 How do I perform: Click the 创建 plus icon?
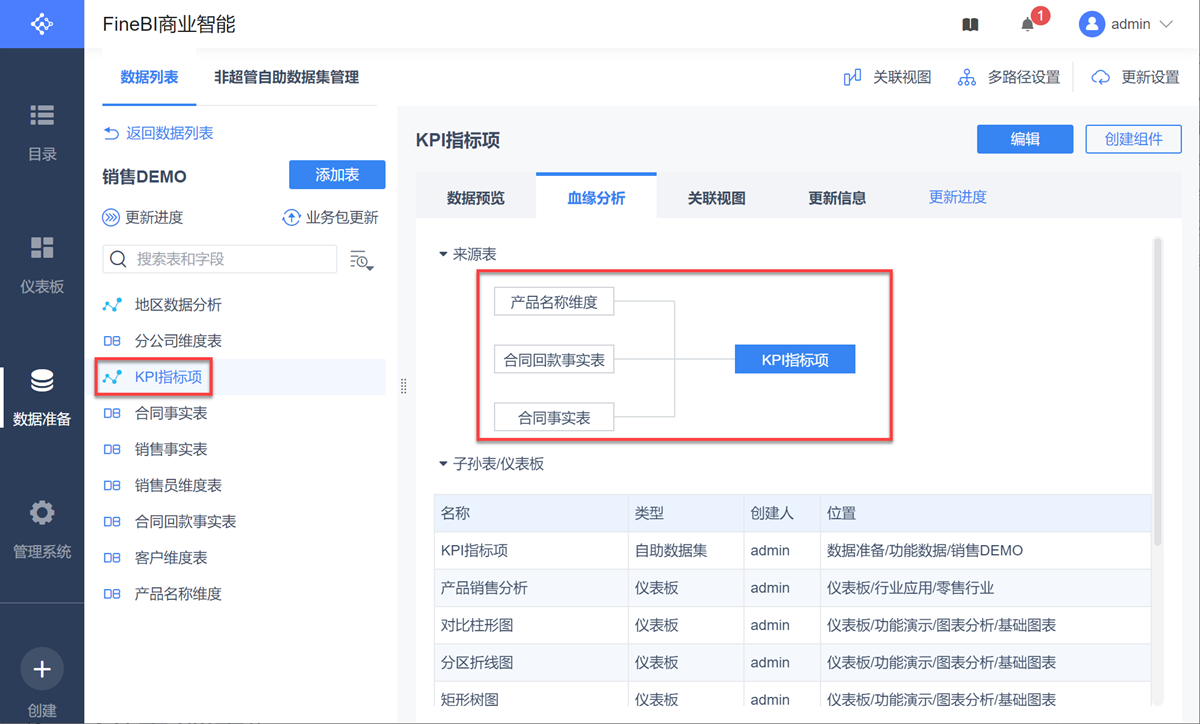tap(42, 670)
